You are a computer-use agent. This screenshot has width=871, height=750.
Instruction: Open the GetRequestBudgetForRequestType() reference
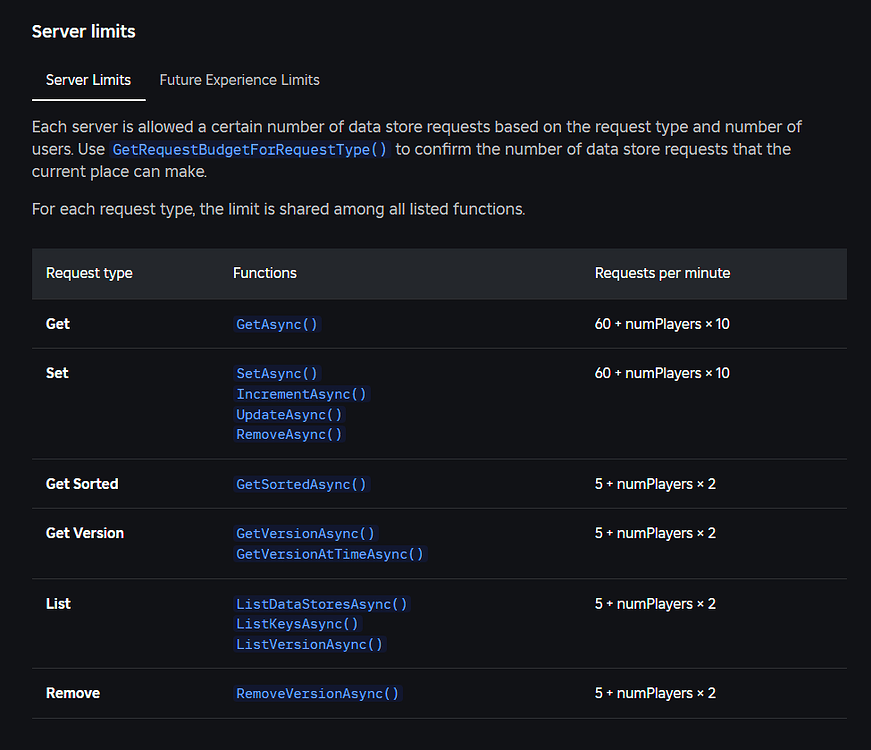pos(249,149)
